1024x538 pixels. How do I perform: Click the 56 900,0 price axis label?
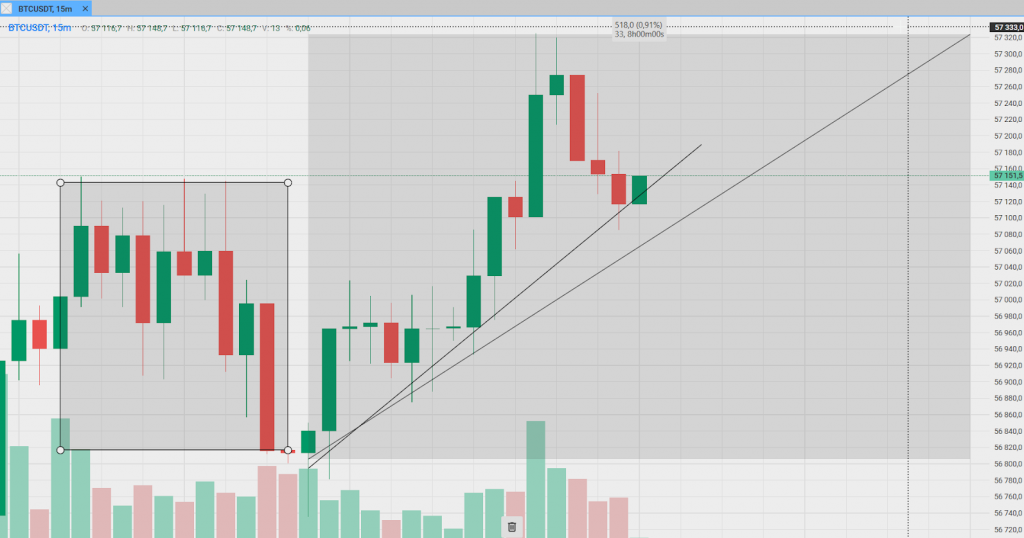pyautogui.click(x=1008, y=382)
